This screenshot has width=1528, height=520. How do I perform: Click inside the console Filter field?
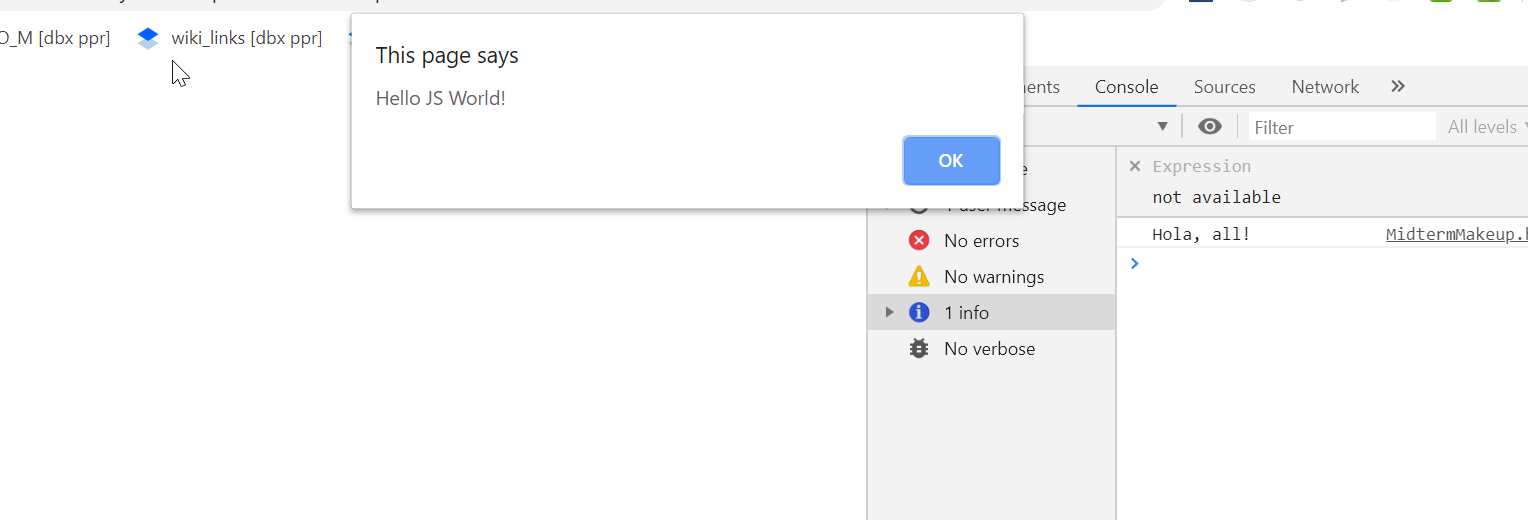tap(1341, 127)
